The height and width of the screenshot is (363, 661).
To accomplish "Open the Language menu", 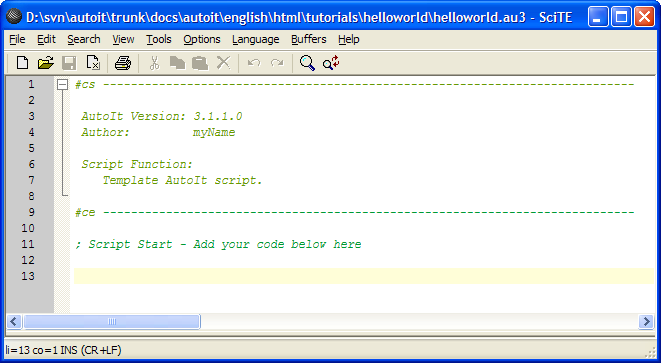I will pyautogui.click(x=255, y=39).
